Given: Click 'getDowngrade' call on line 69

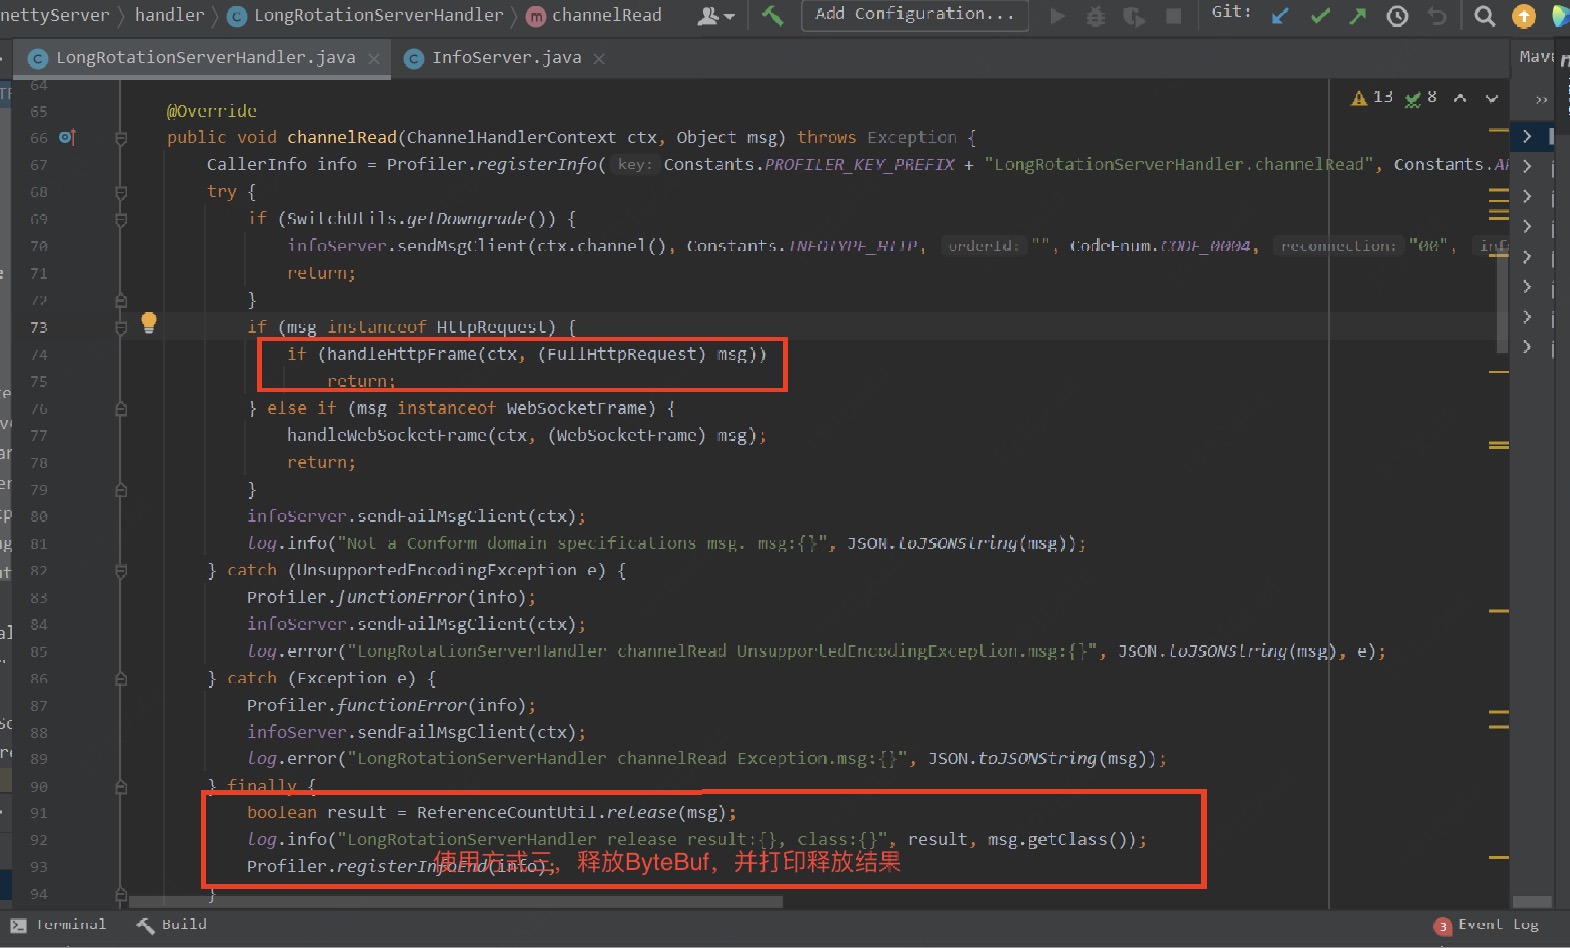Looking at the screenshot, I should 467,218.
